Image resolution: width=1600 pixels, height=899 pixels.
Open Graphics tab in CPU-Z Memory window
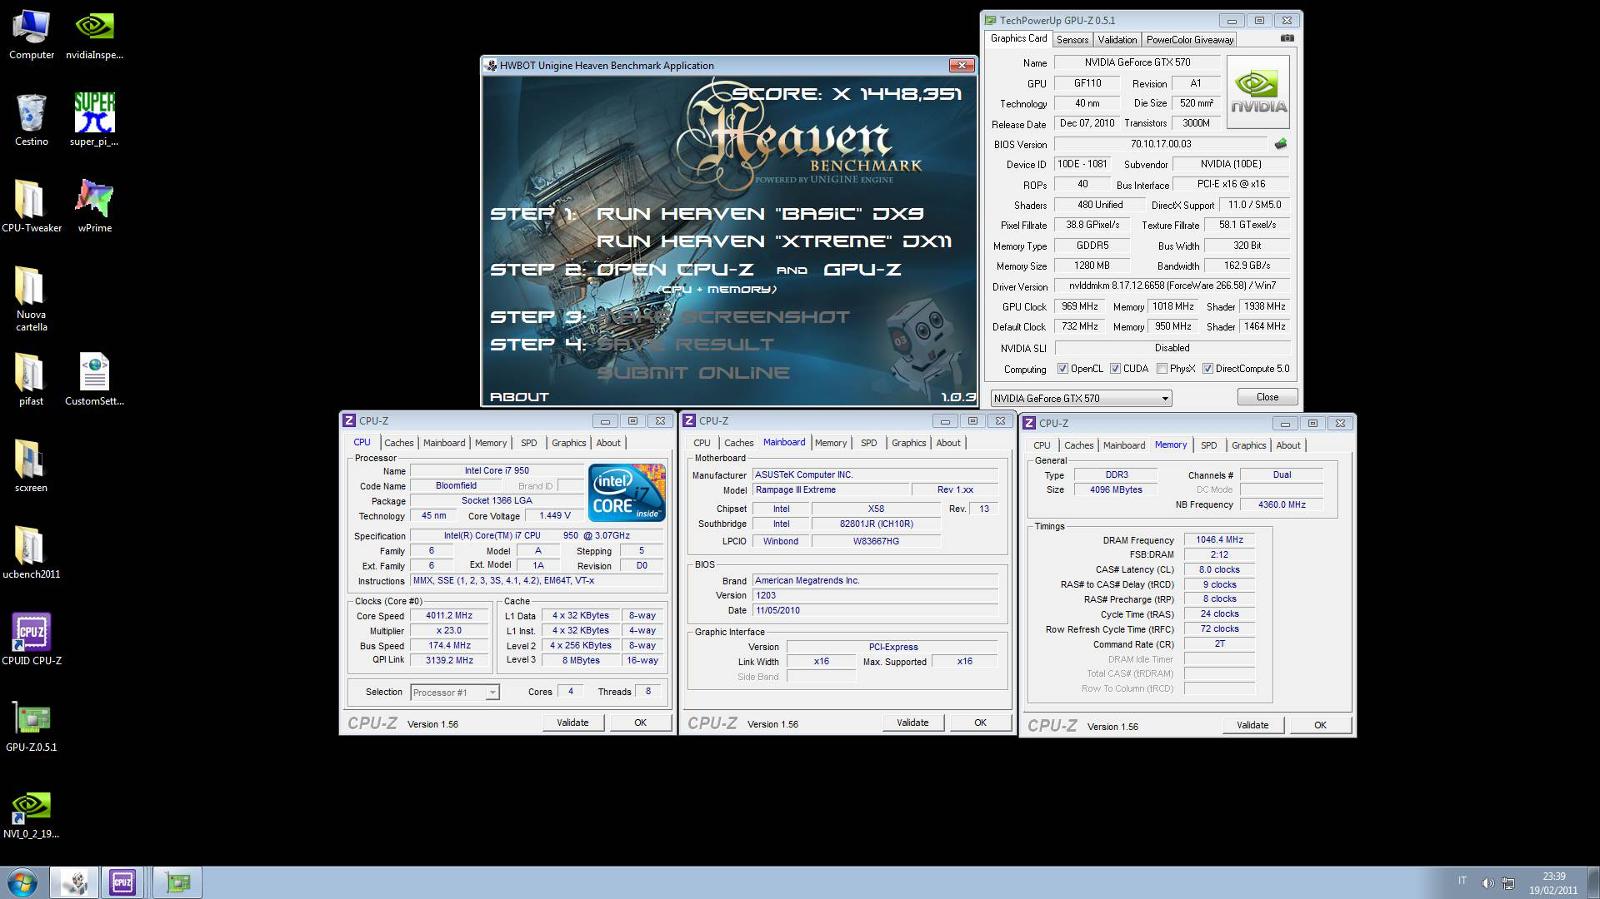coord(1249,446)
